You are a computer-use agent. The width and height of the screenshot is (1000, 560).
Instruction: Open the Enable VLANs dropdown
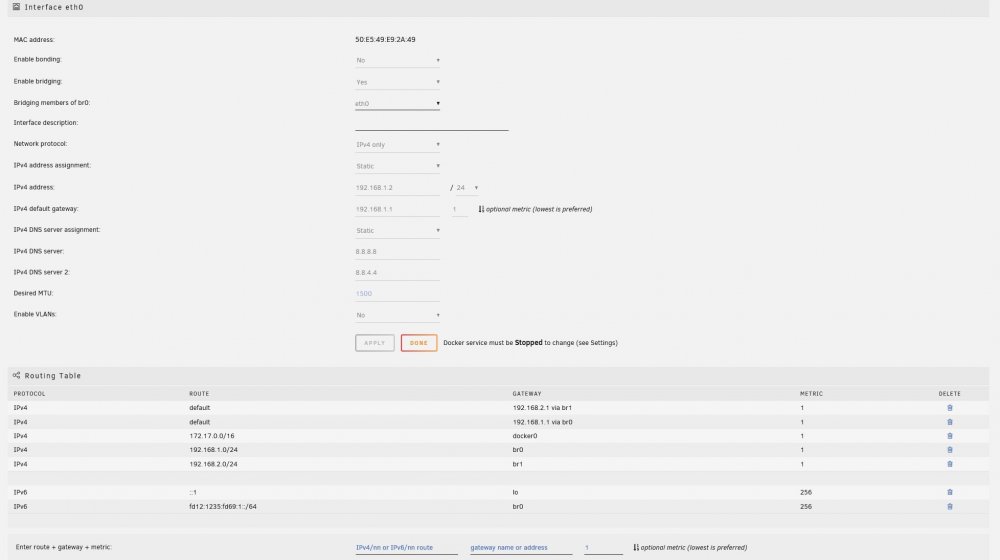397,315
